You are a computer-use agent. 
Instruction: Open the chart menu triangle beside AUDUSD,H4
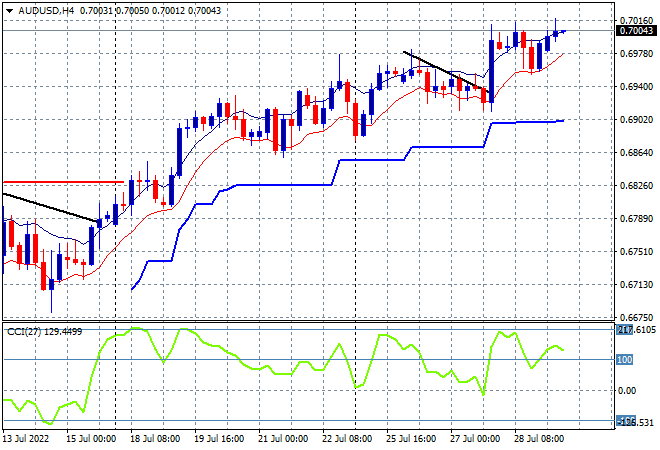tap(9, 11)
